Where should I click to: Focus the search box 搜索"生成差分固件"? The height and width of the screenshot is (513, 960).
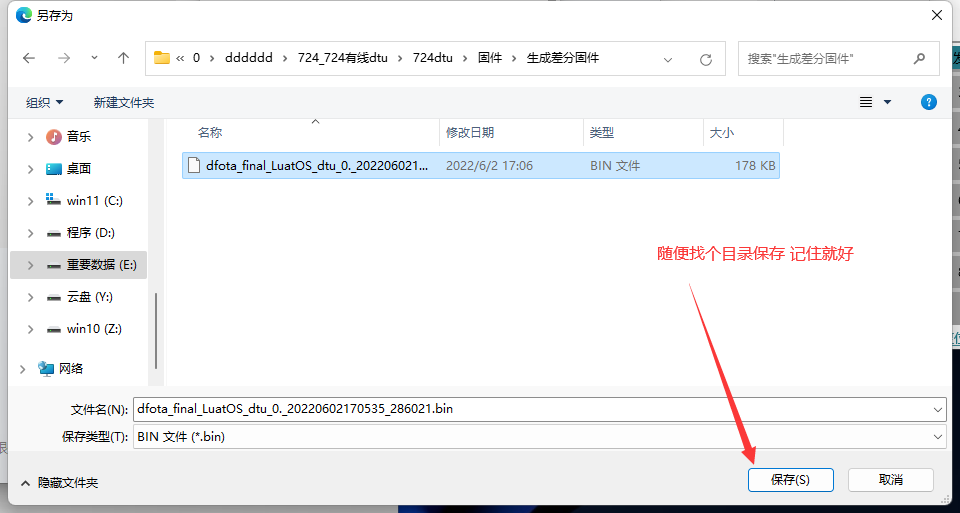click(838, 59)
